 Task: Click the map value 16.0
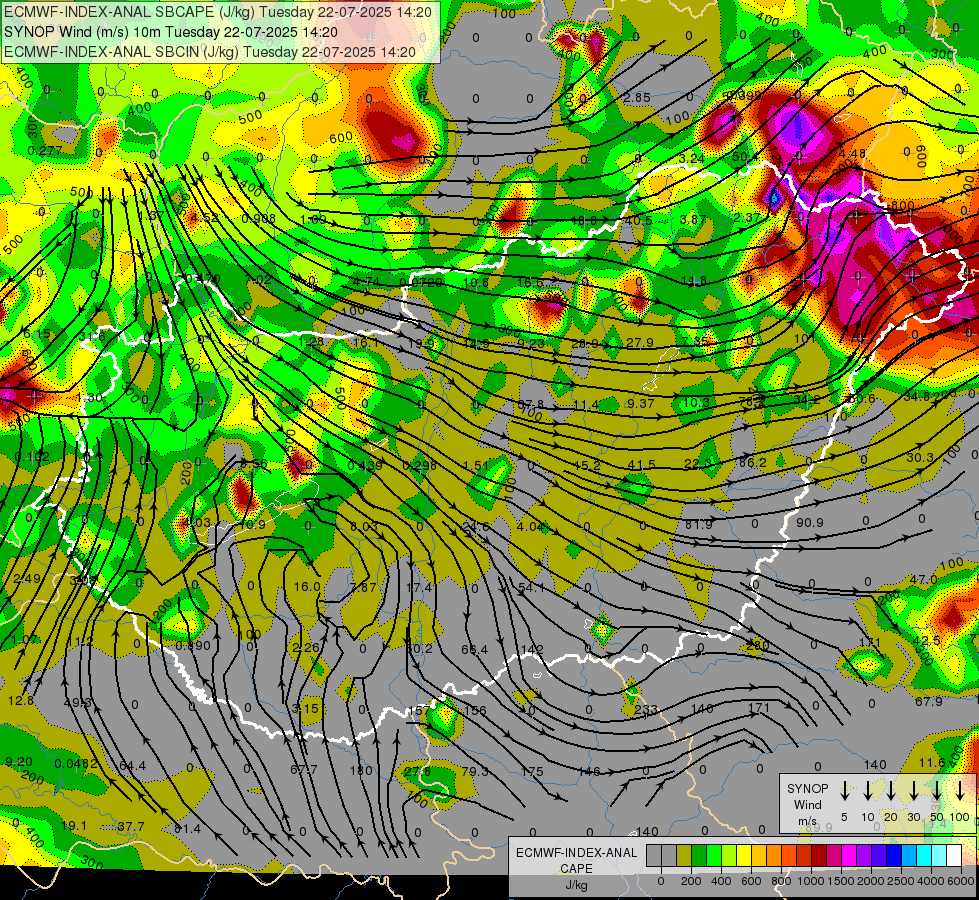click(x=307, y=586)
